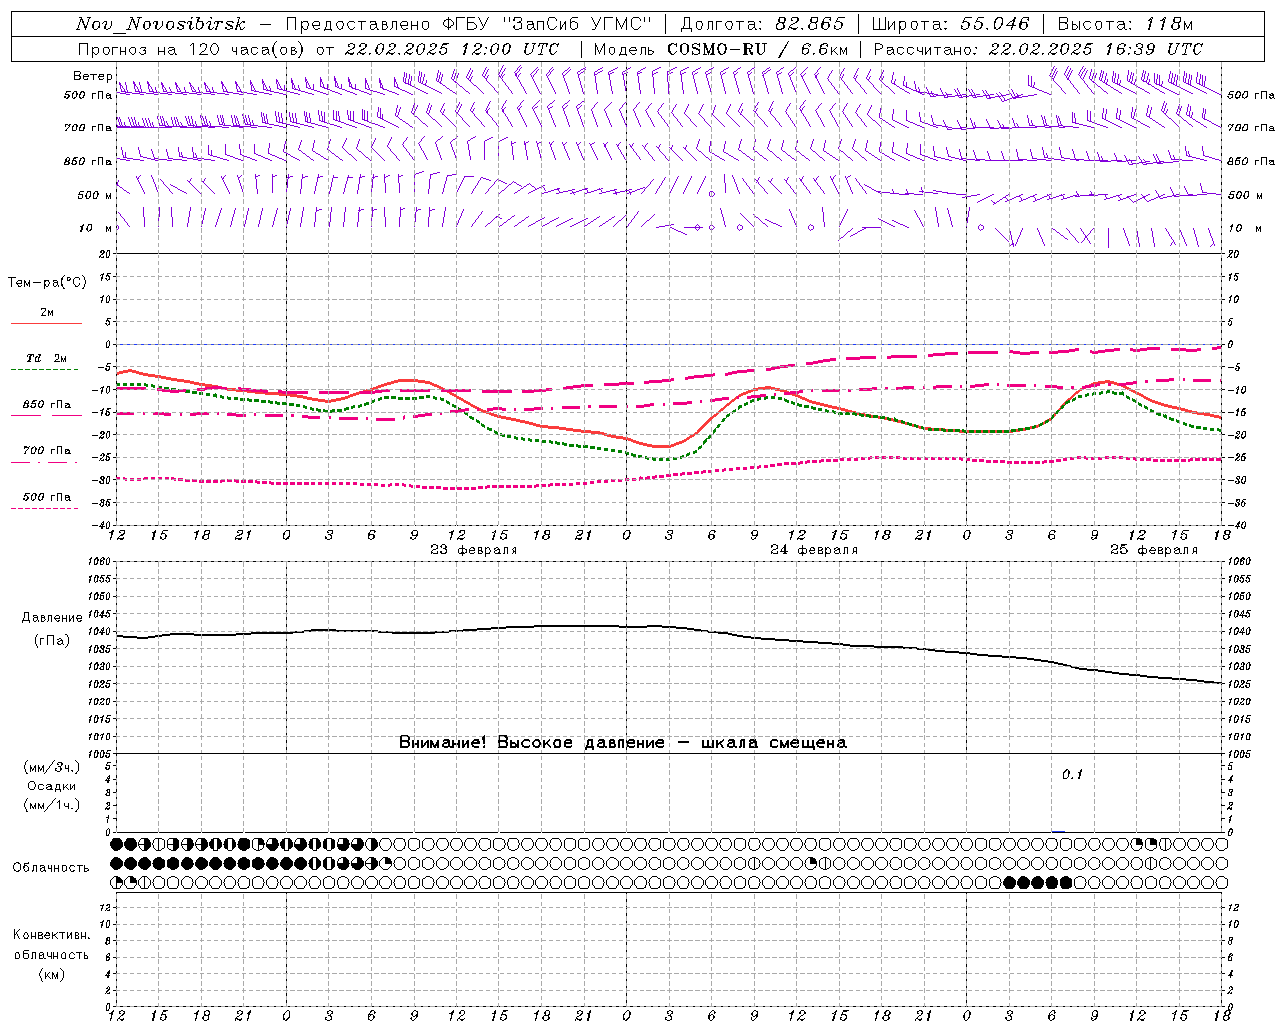Click the "2м" temperature legend entry
This screenshot has height=1024, width=1280.
(x=47, y=312)
